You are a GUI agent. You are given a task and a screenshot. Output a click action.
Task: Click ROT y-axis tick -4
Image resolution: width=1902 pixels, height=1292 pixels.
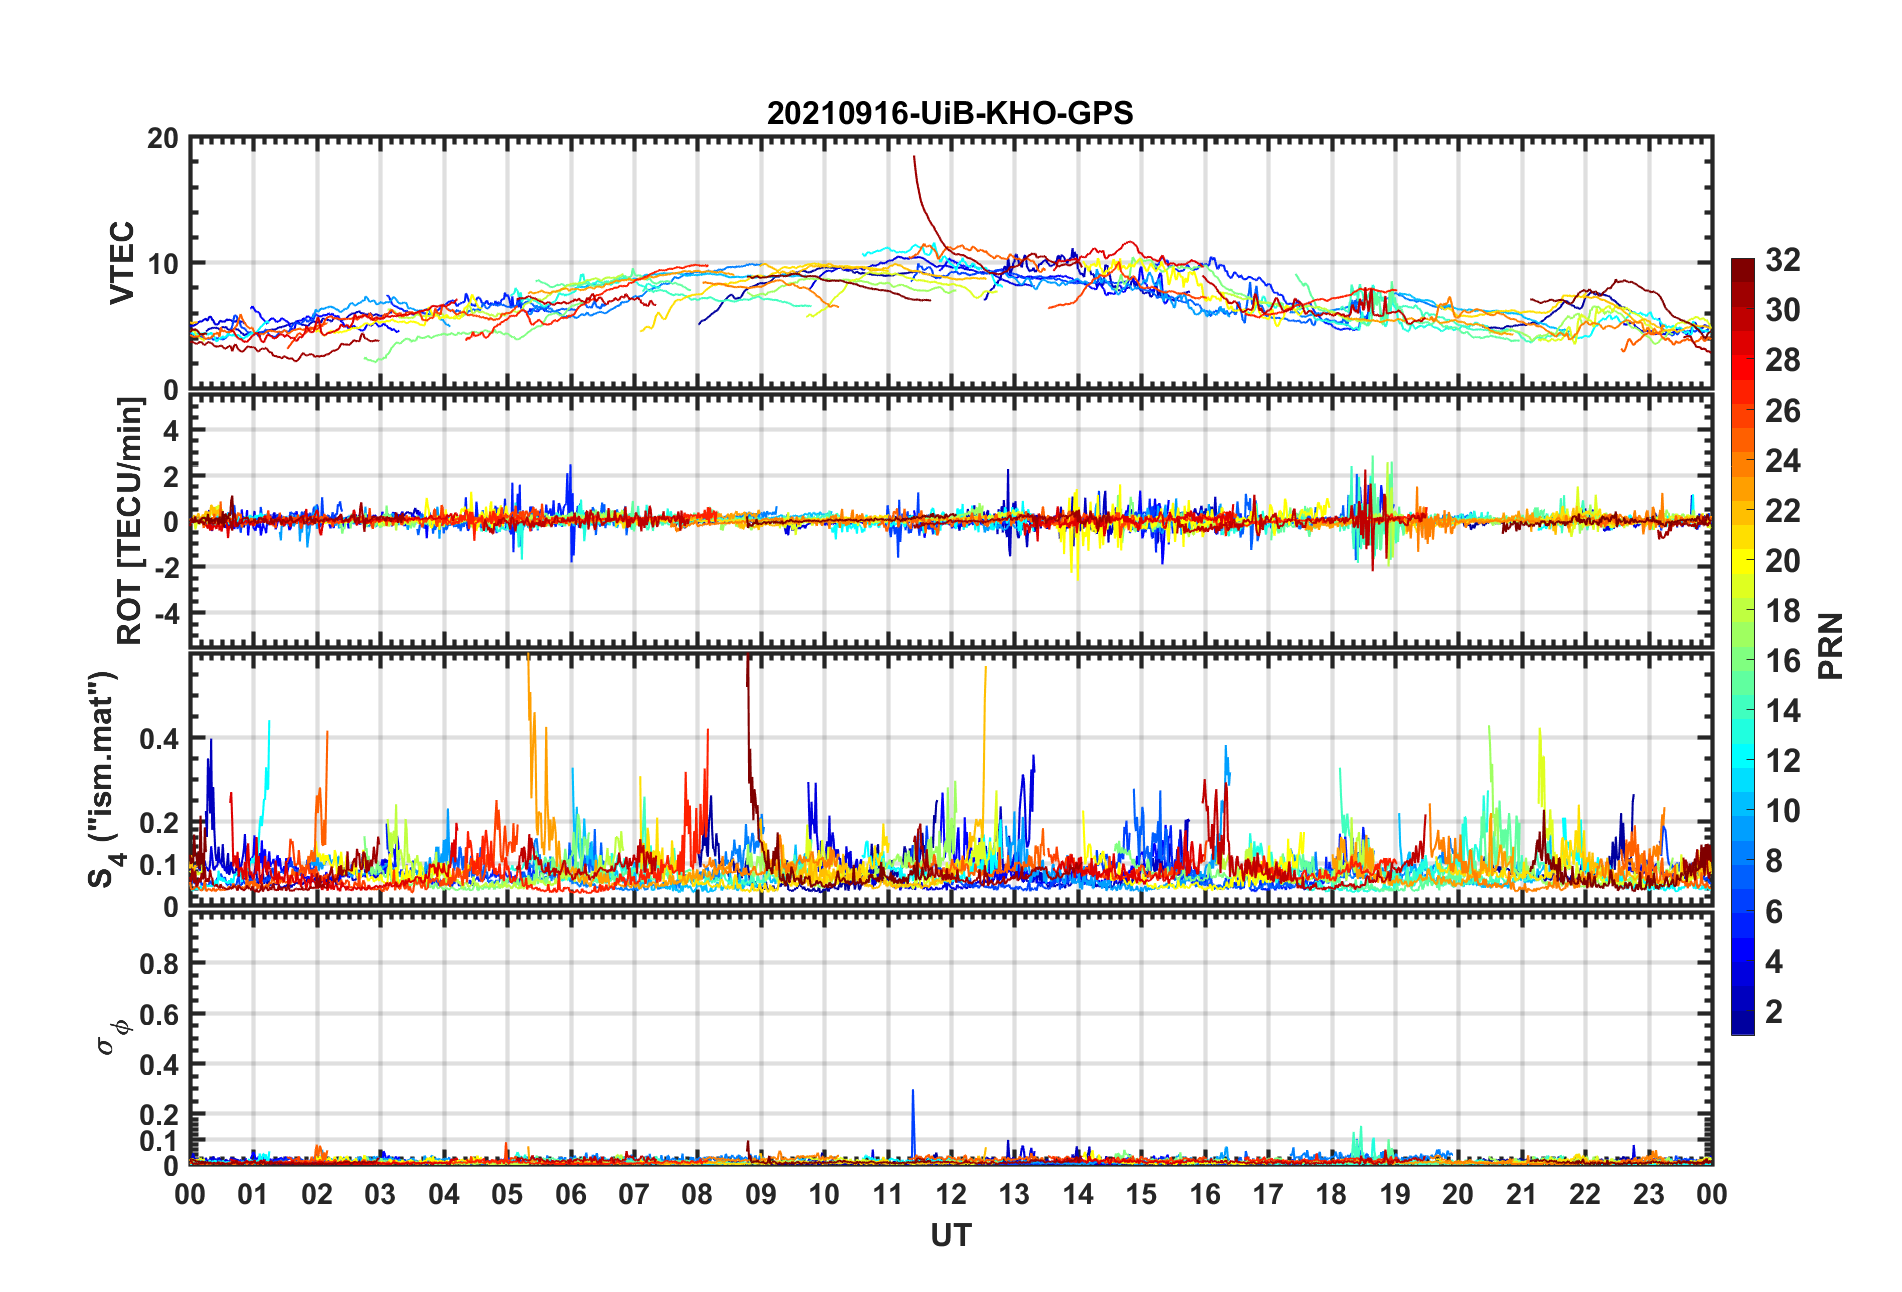click(x=166, y=612)
